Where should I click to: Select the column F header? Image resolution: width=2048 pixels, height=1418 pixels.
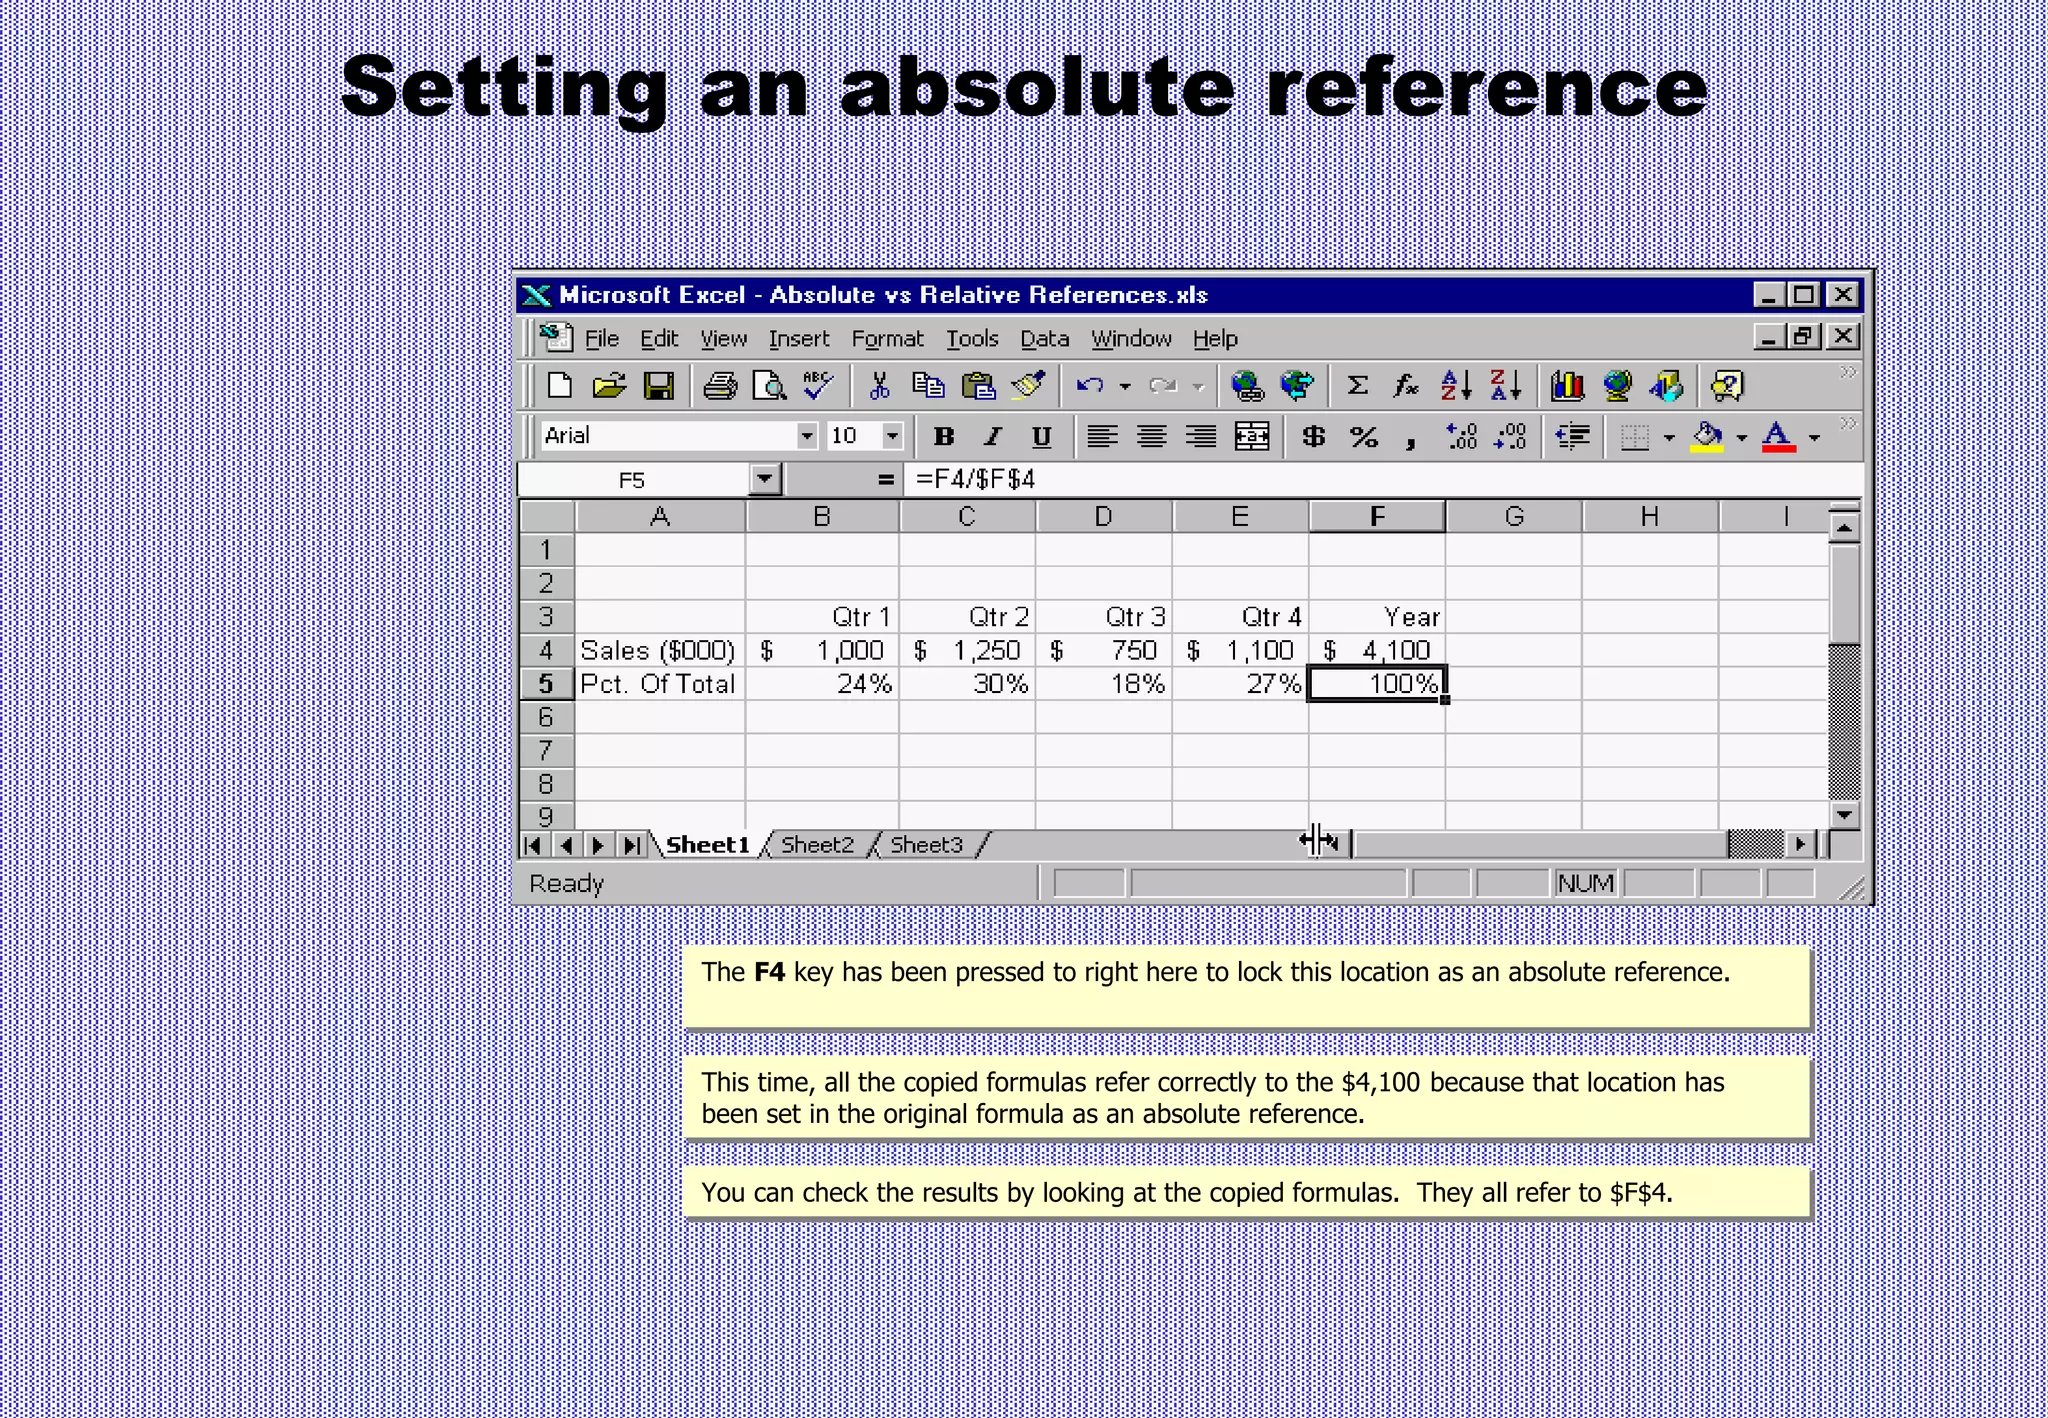click(1377, 517)
